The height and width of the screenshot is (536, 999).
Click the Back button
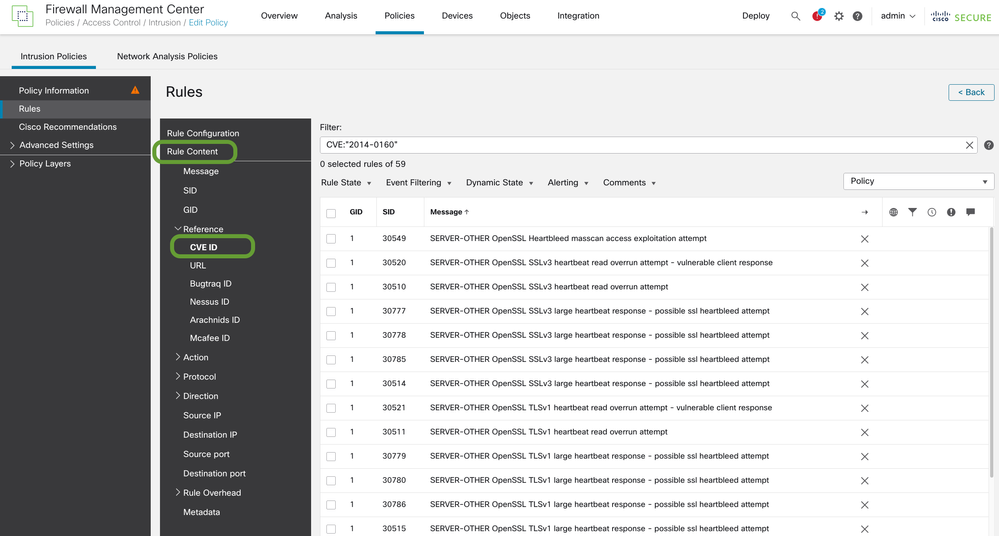tap(971, 92)
